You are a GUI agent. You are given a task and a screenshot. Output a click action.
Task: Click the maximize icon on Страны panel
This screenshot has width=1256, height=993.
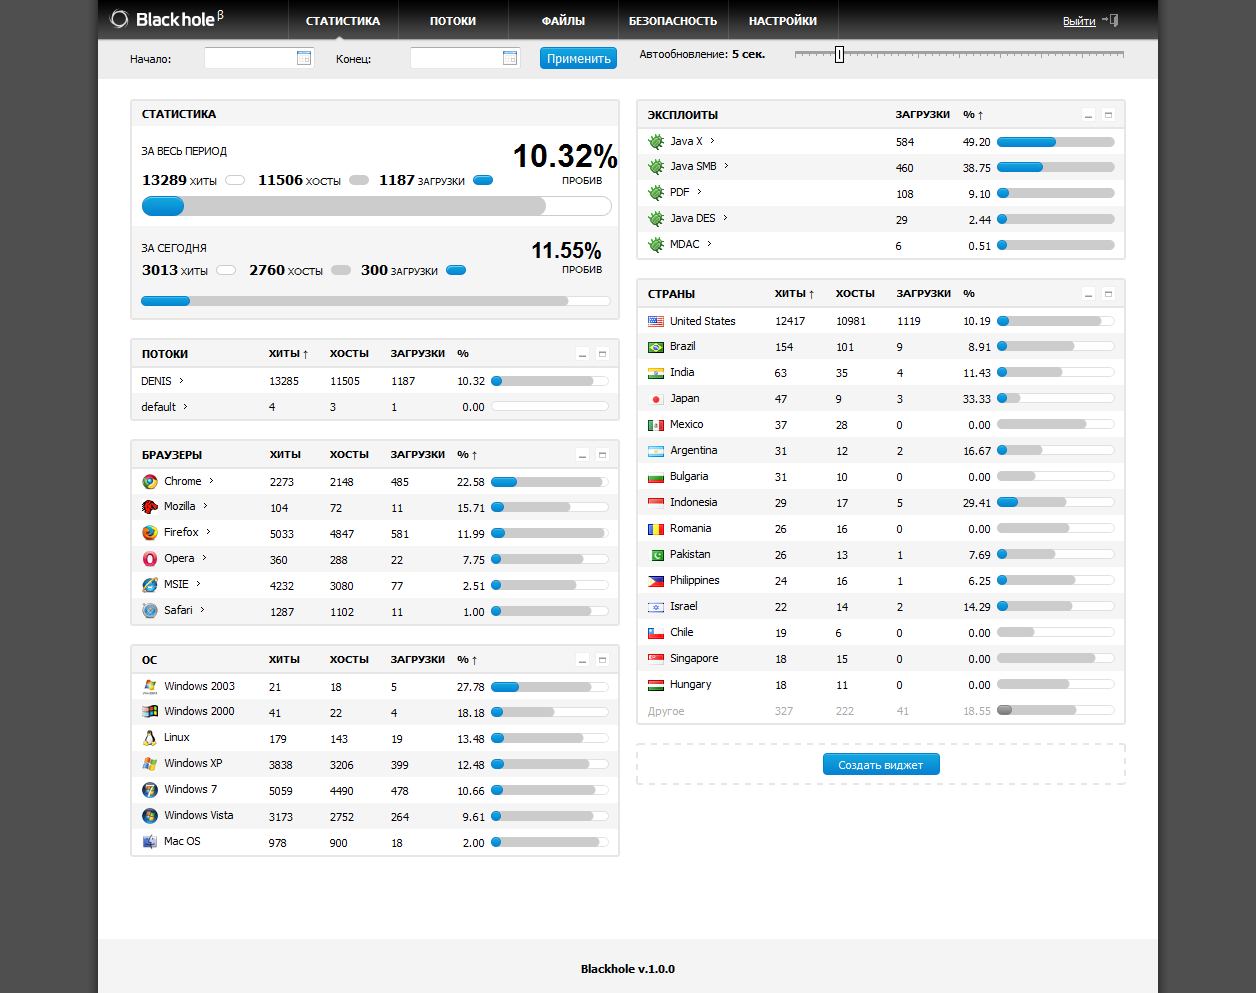[1108, 294]
